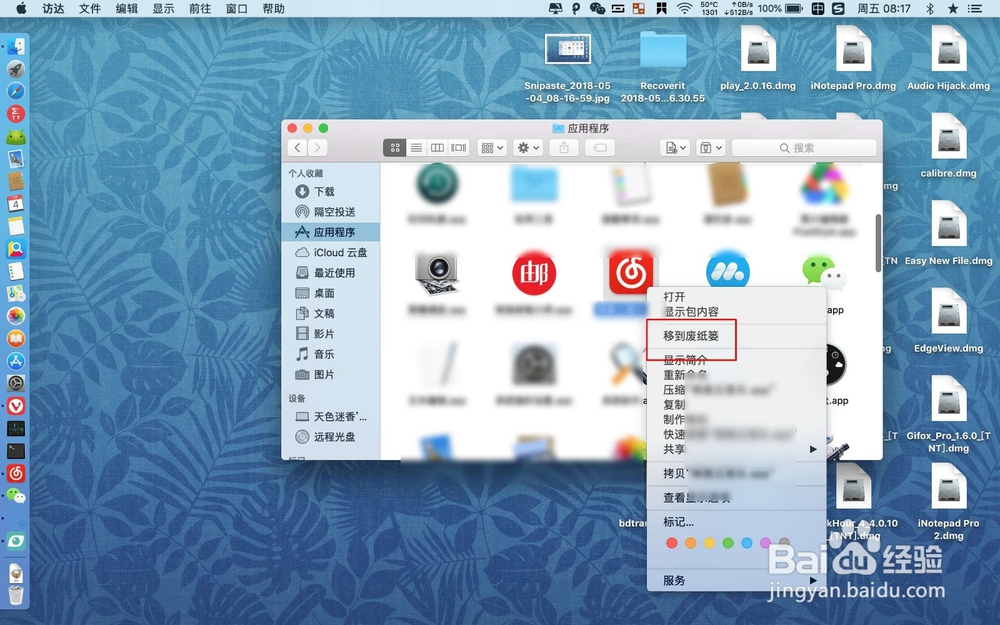Select the WeChat app icon in Finder
Screen dimensions: 1000x625
click(824, 272)
